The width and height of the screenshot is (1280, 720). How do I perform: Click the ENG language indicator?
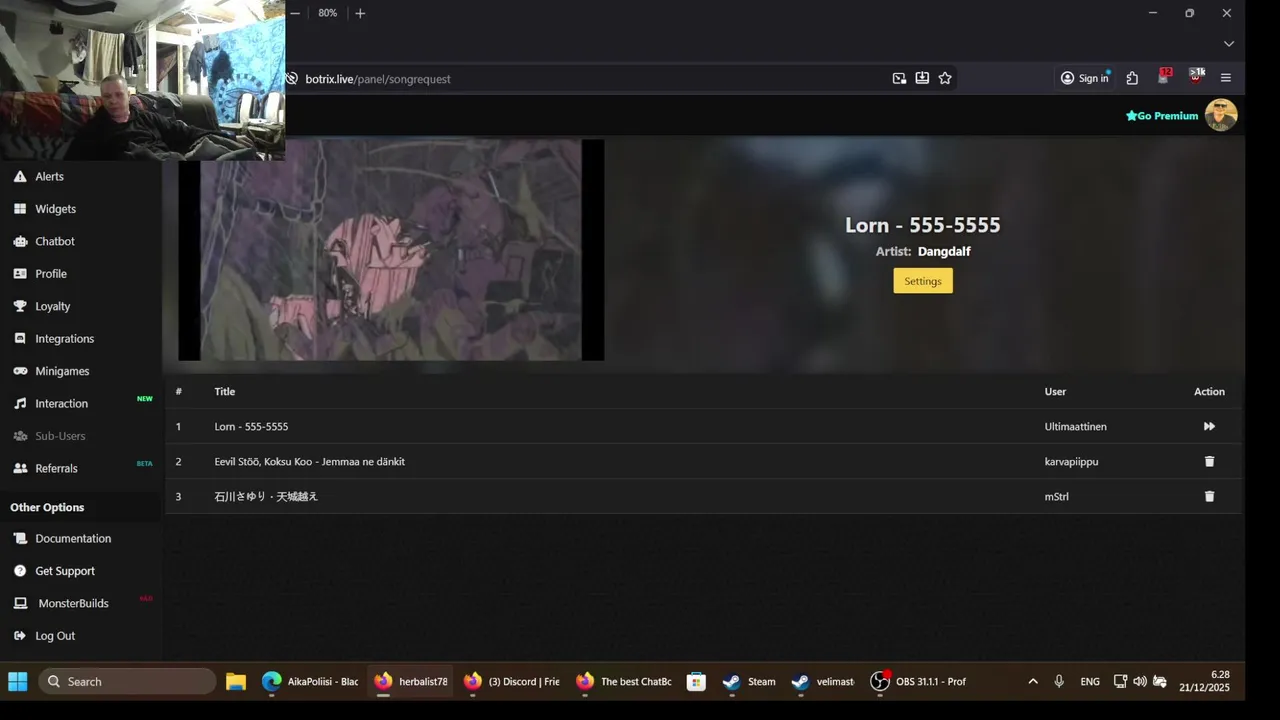(x=1090, y=682)
